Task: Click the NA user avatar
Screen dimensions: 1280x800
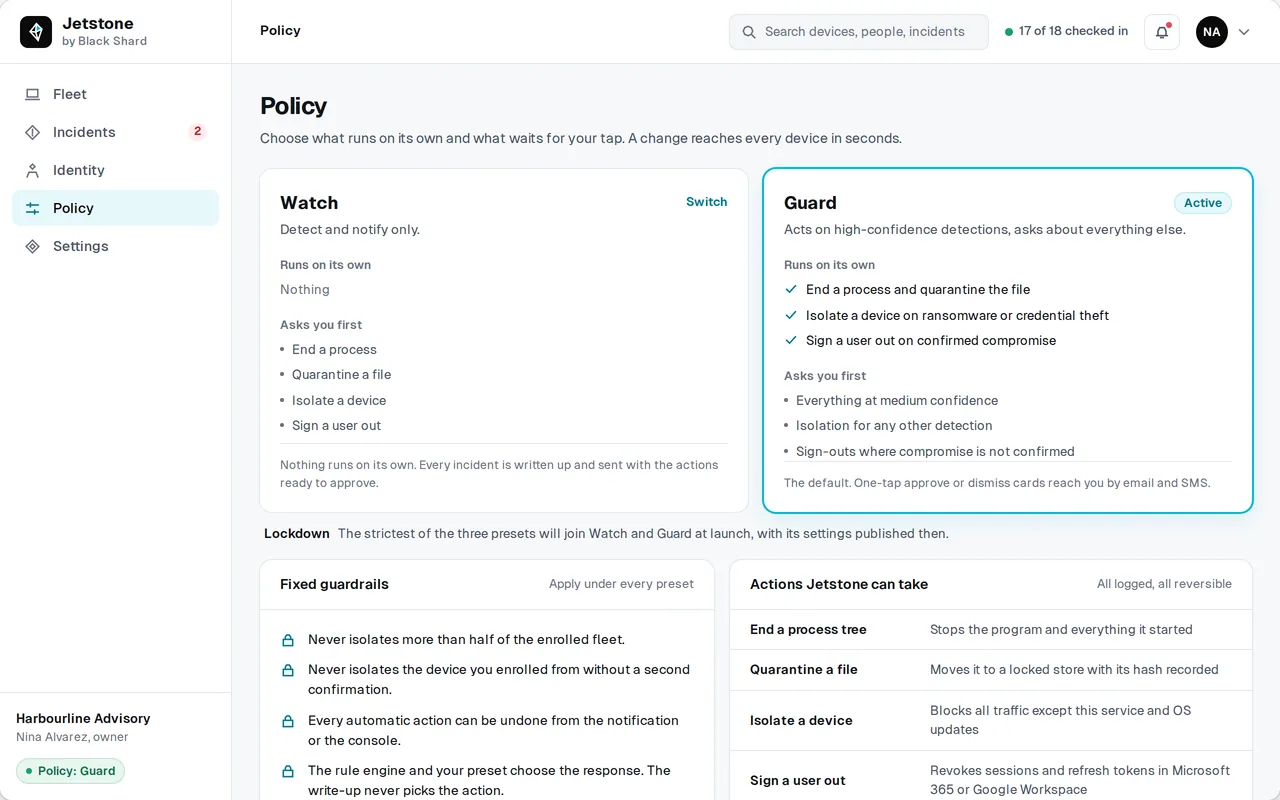Action: [1212, 32]
